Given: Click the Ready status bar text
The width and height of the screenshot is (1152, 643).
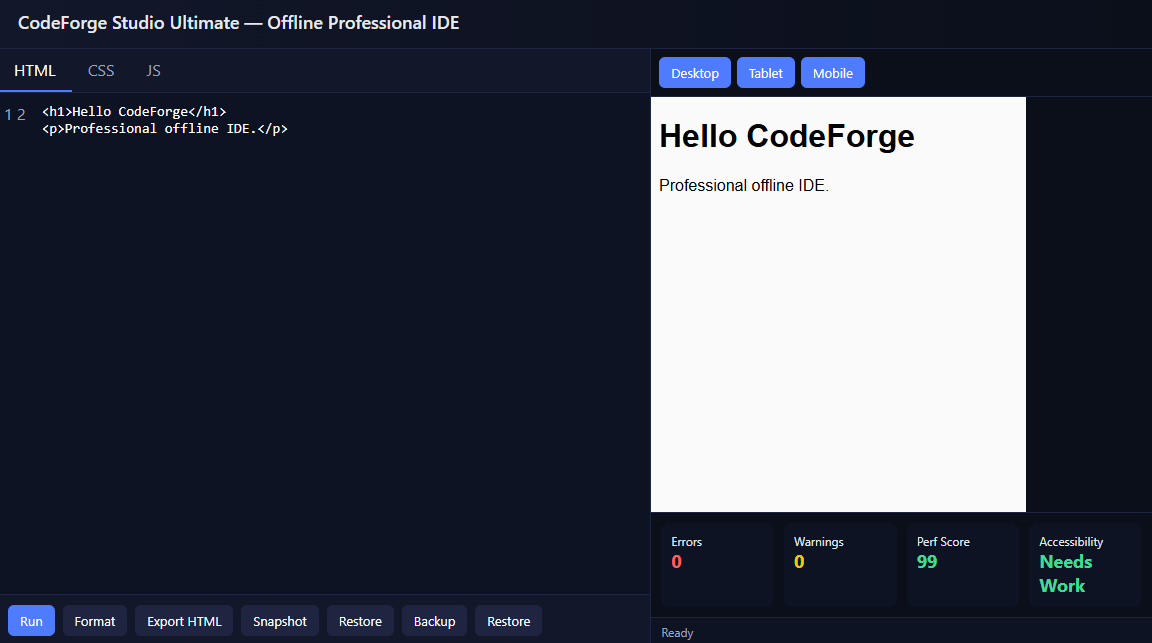Looking at the screenshot, I should click(677, 633).
